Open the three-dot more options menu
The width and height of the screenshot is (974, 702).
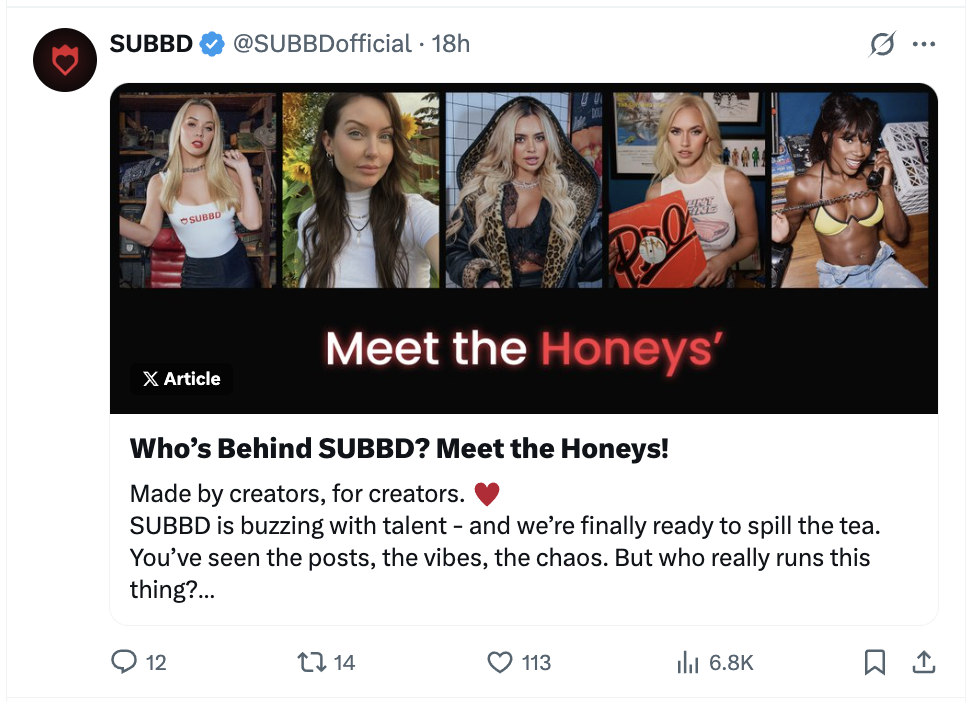point(923,44)
